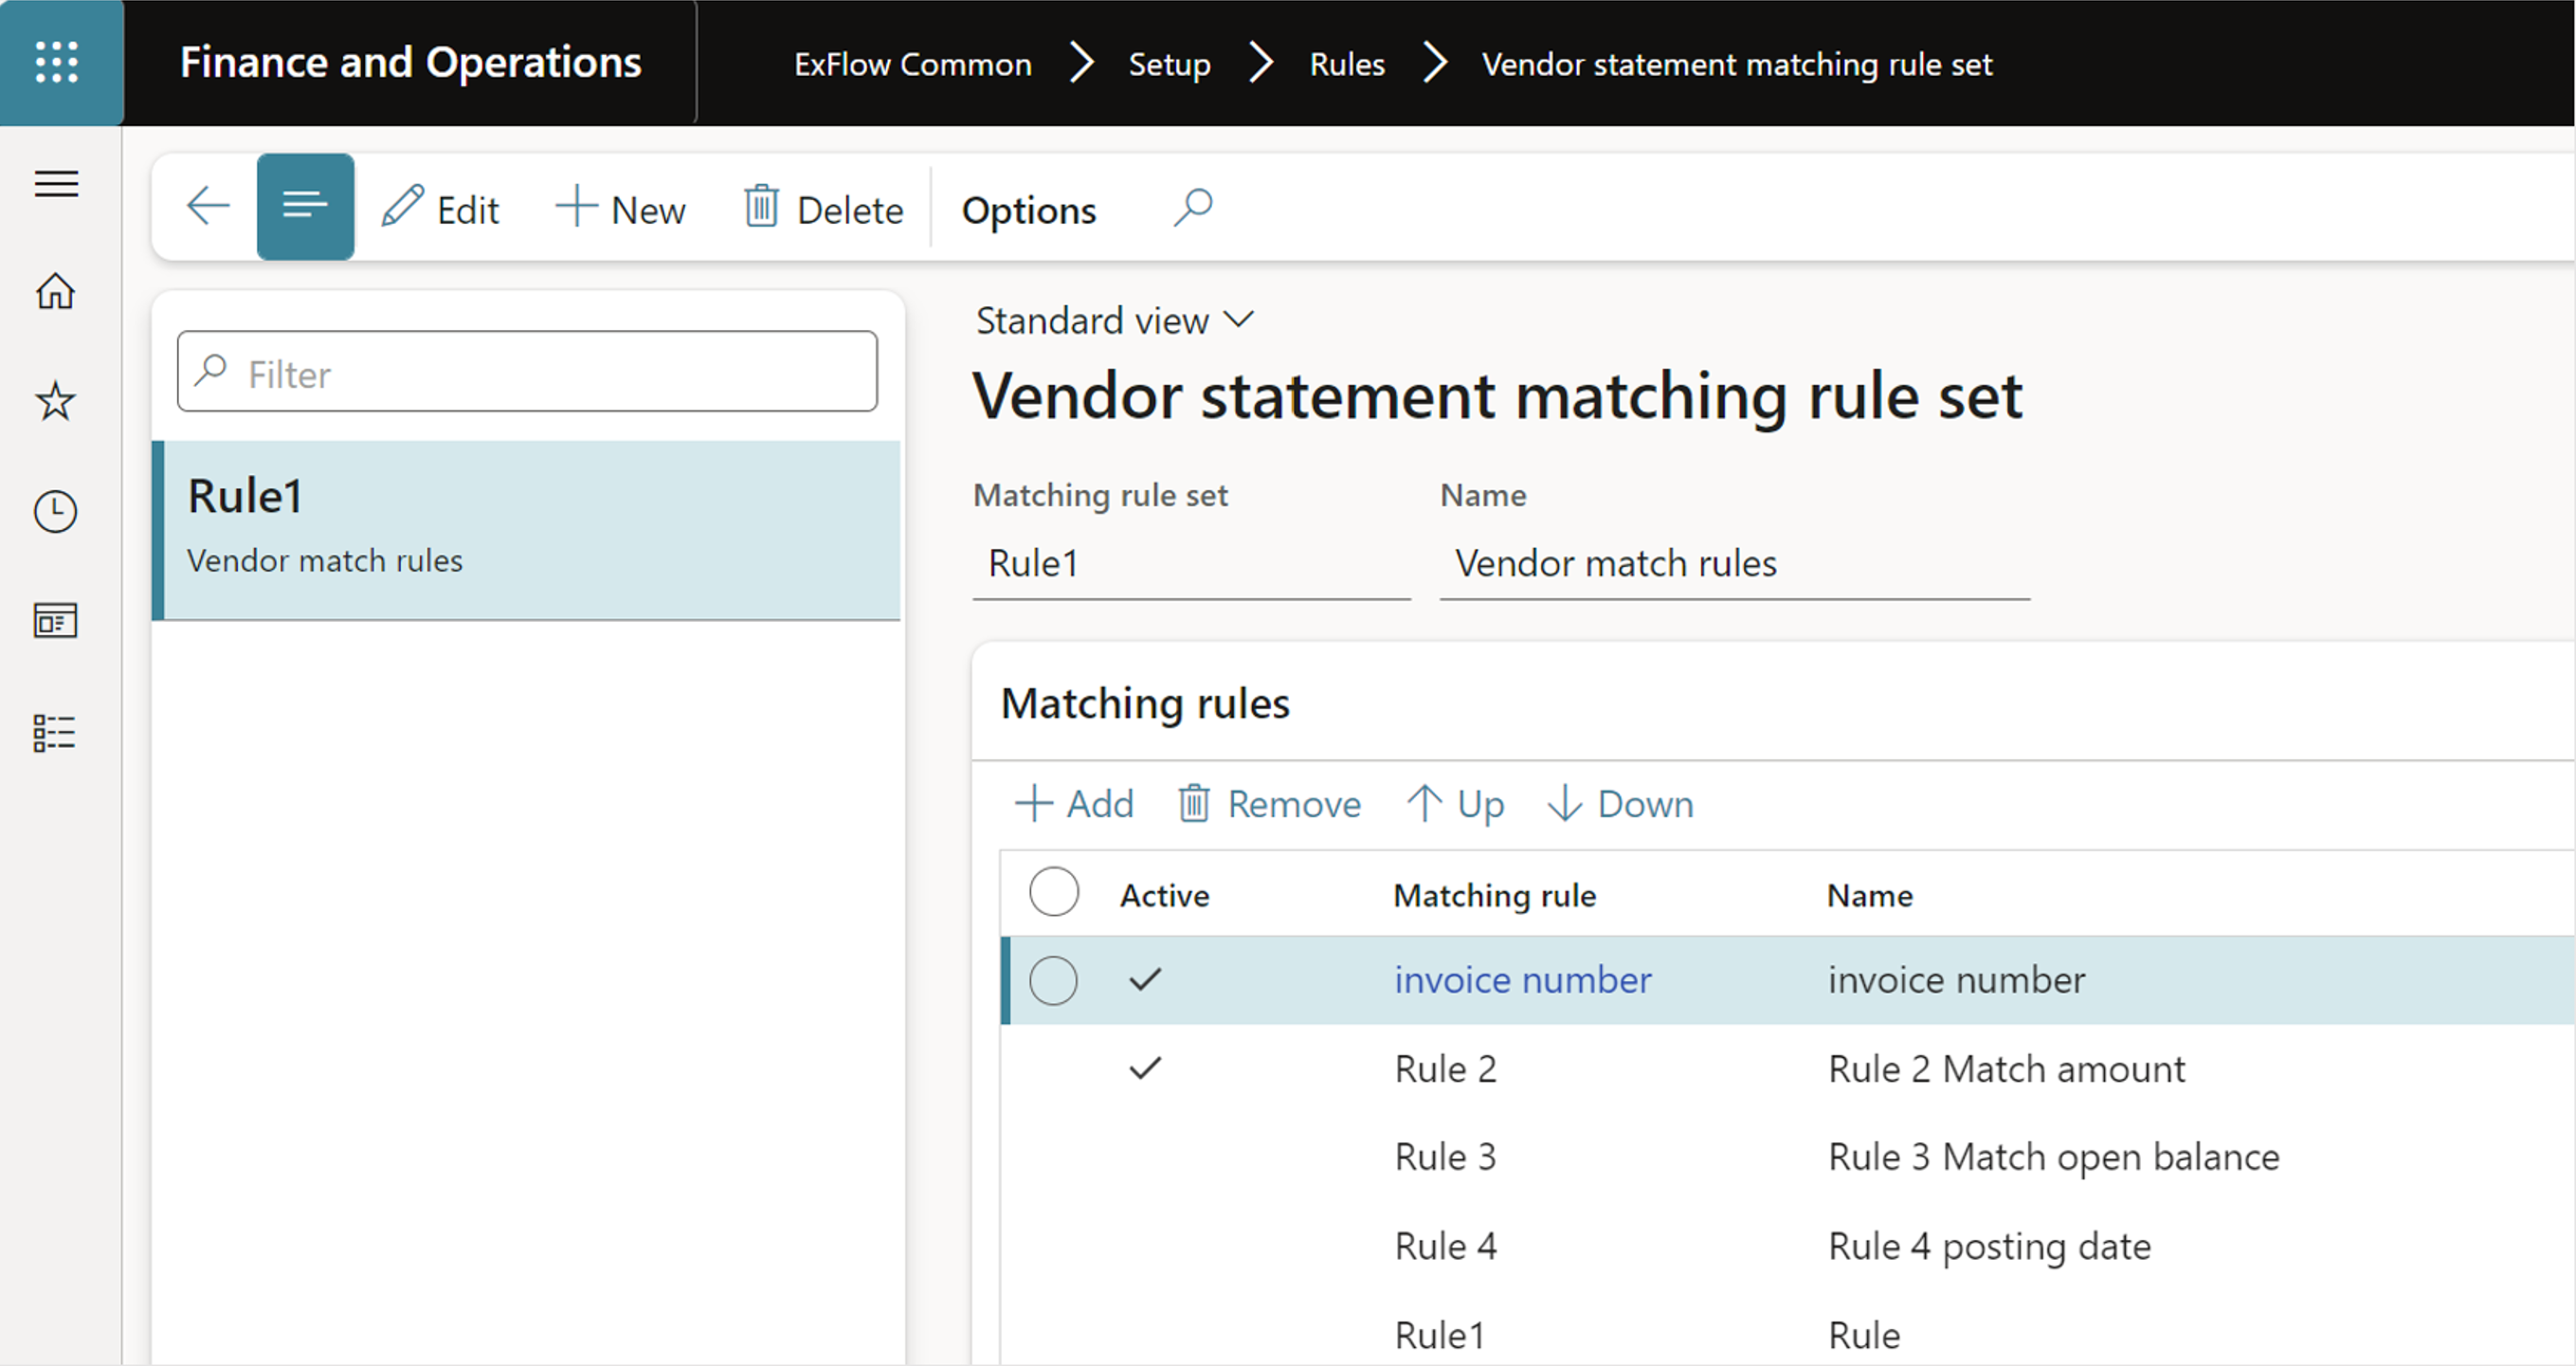
Task: Click the 'invoice number' name cell
Action: click(x=1957, y=980)
